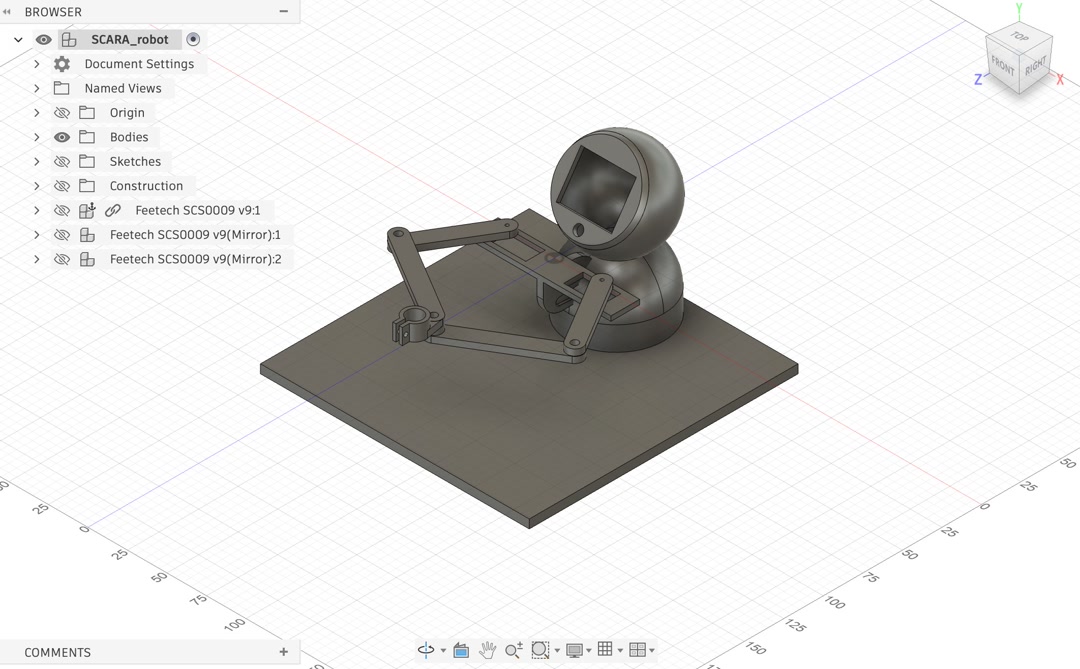Expand Feetech SCS0009 v9:1 node
1080x669 pixels.
pos(37,211)
